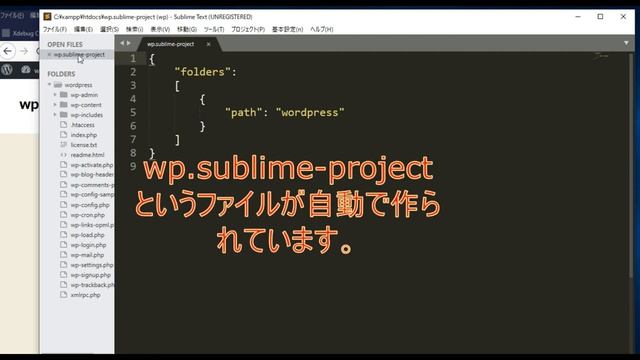
Task: Click the "wordpress" string value in code
Action: point(310,112)
